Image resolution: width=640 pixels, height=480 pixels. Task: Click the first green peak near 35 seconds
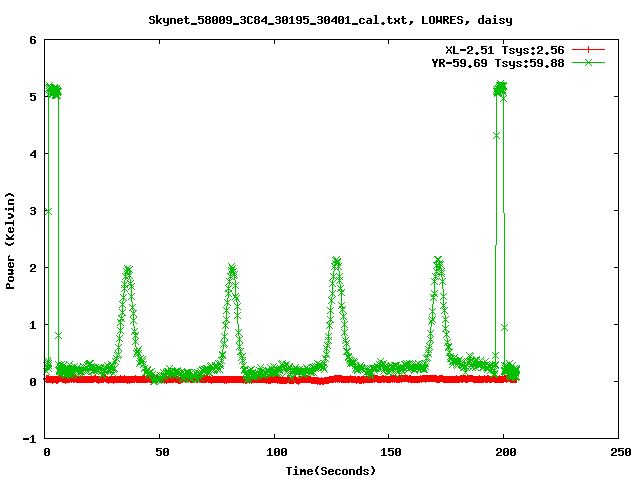pyautogui.click(x=128, y=271)
